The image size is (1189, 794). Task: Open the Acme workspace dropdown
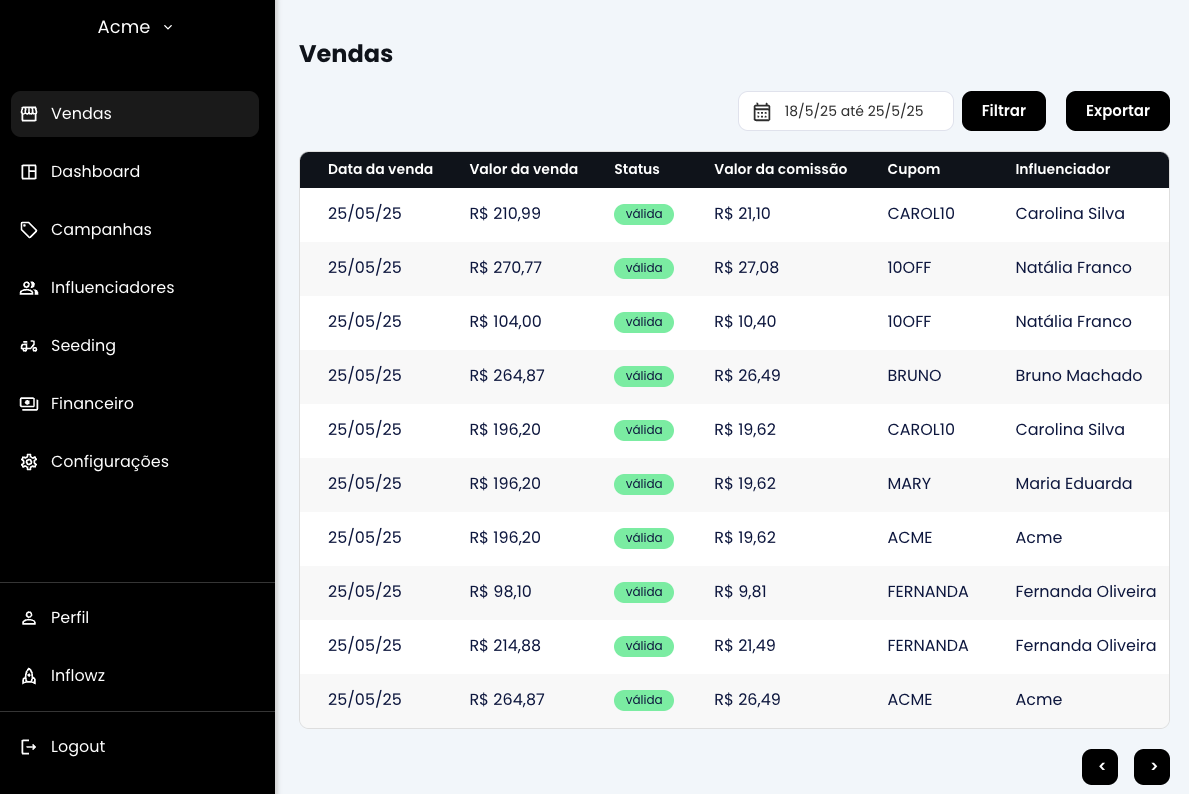[136, 27]
